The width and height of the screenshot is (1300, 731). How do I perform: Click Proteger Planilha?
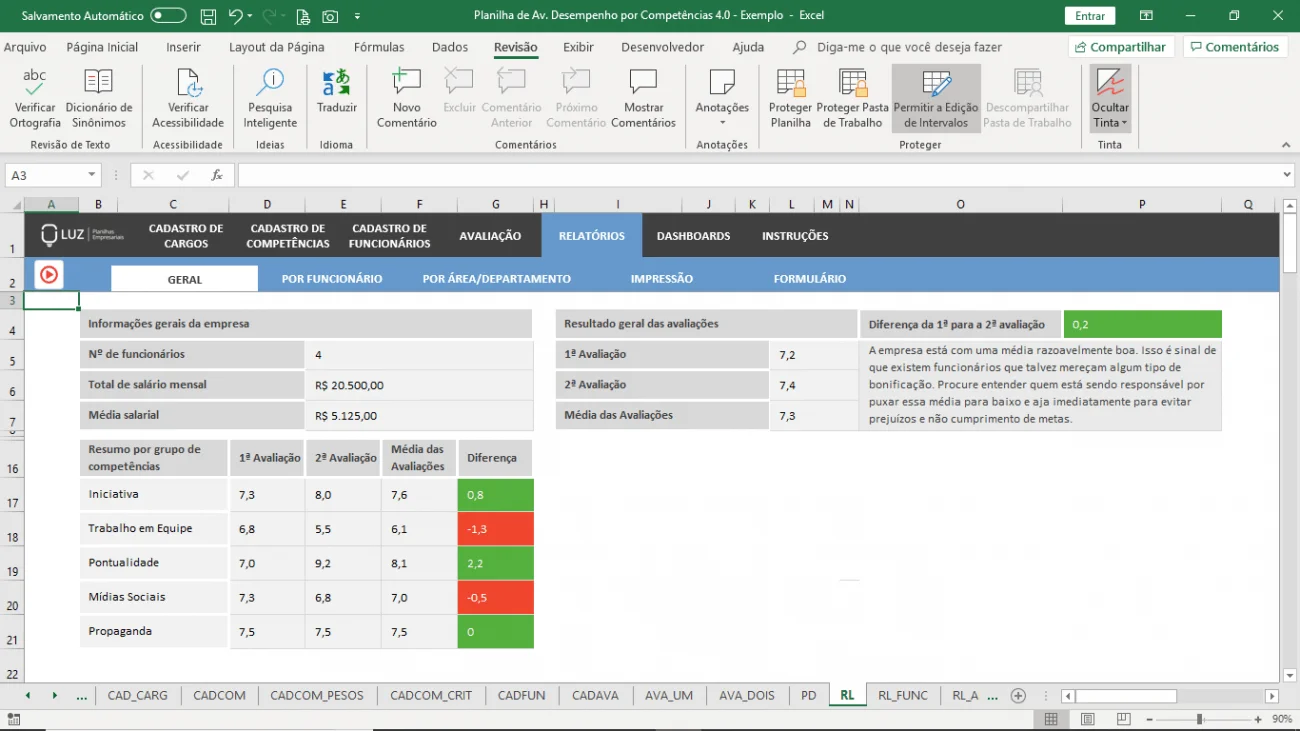click(791, 99)
